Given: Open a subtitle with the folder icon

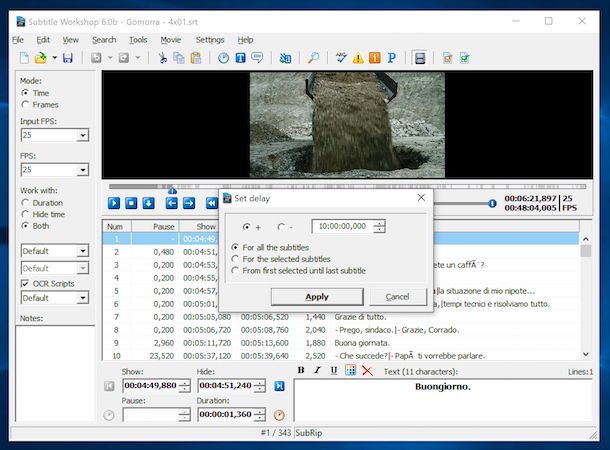Looking at the screenshot, I should (x=40, y=58).
